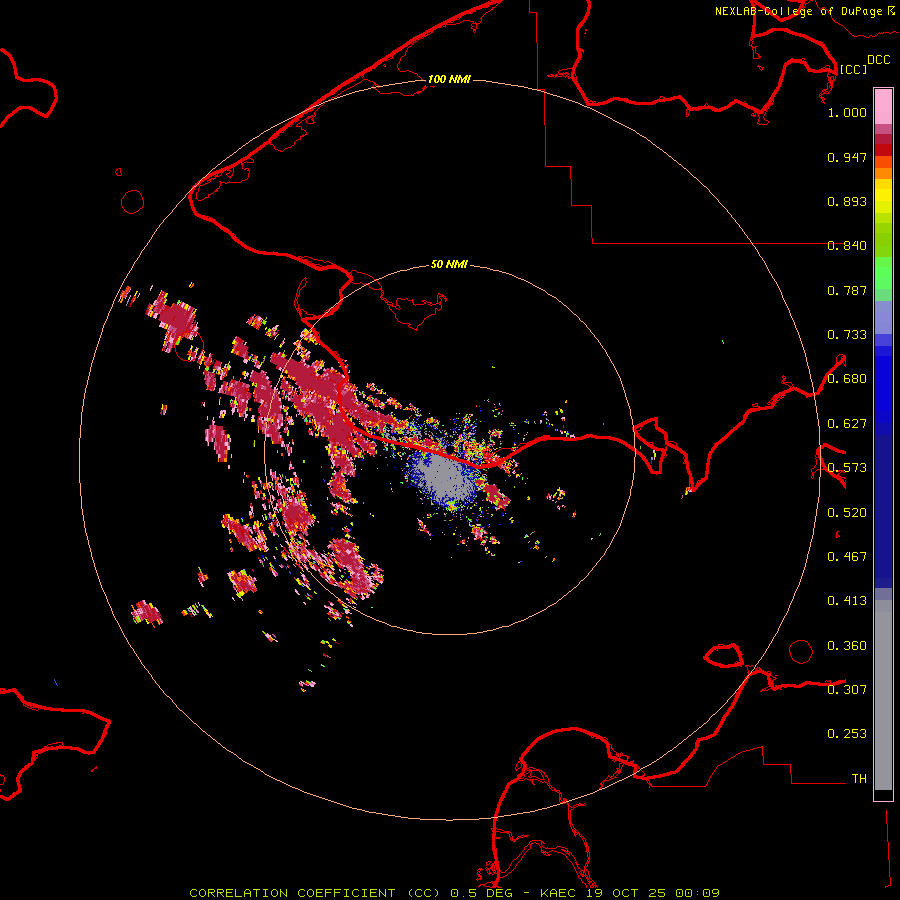Pick the dark red color bar segment
The height and width of the screenshot is (900, 900).
click(883, 149)
